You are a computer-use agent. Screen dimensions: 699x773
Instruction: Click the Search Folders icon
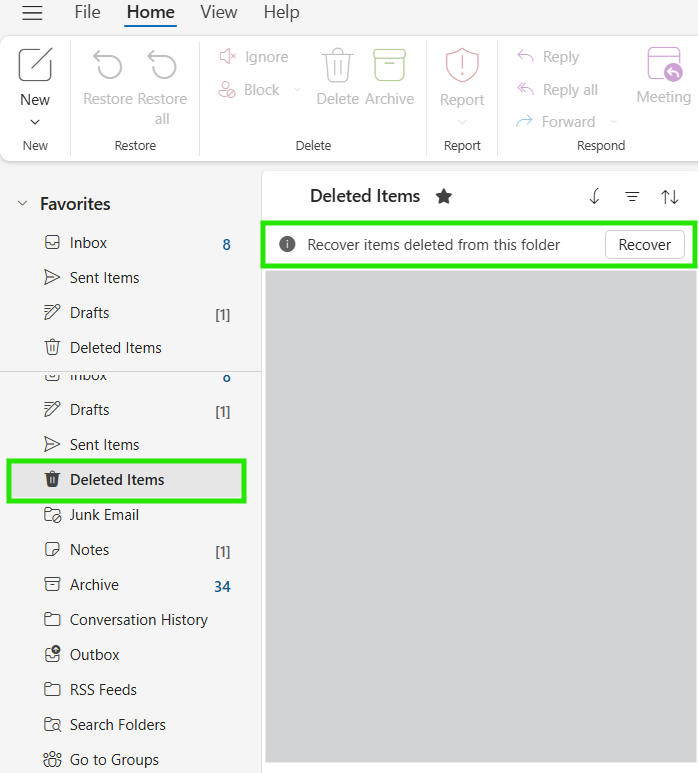point(52,725)
